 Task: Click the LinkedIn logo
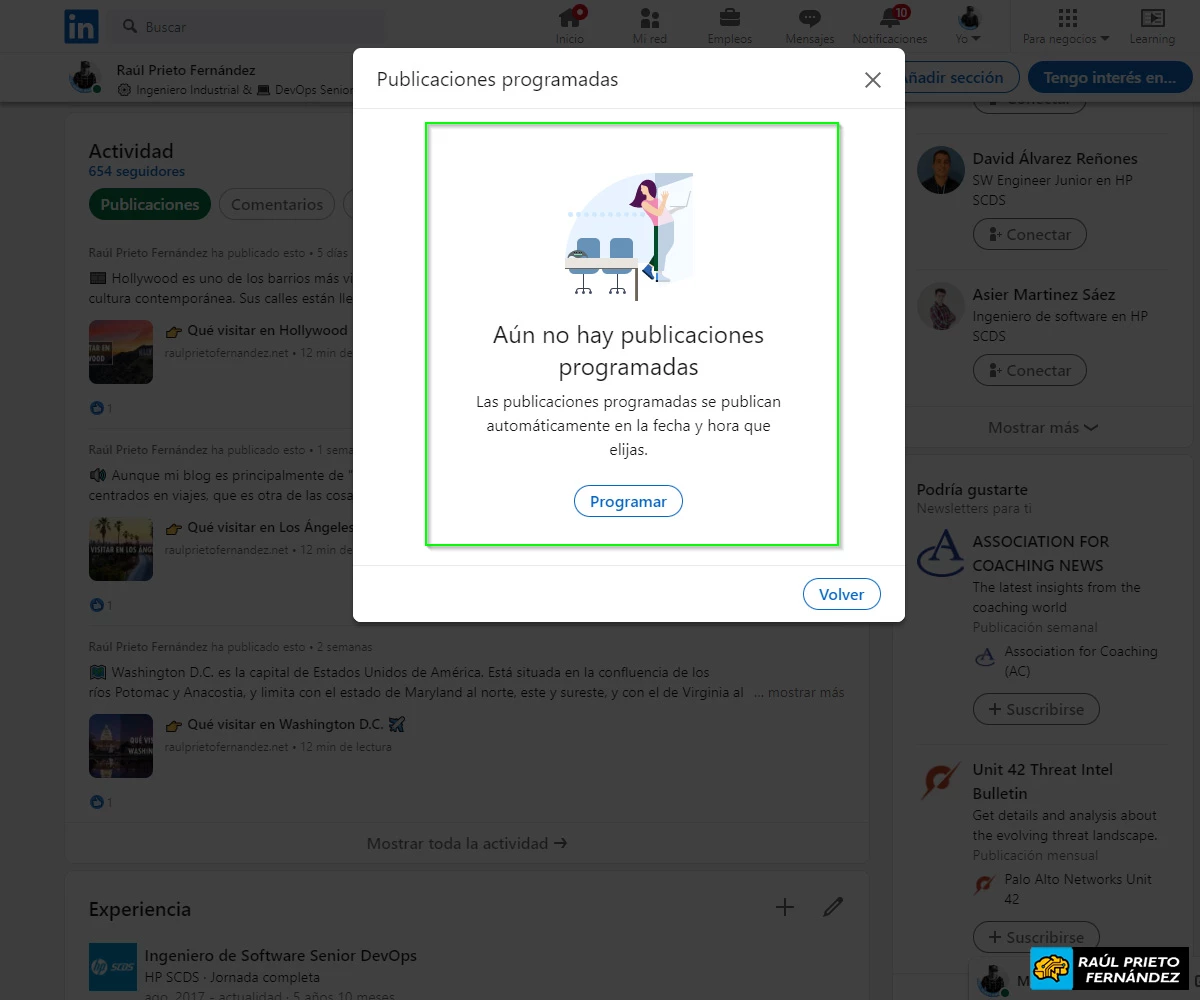(81, 27)
